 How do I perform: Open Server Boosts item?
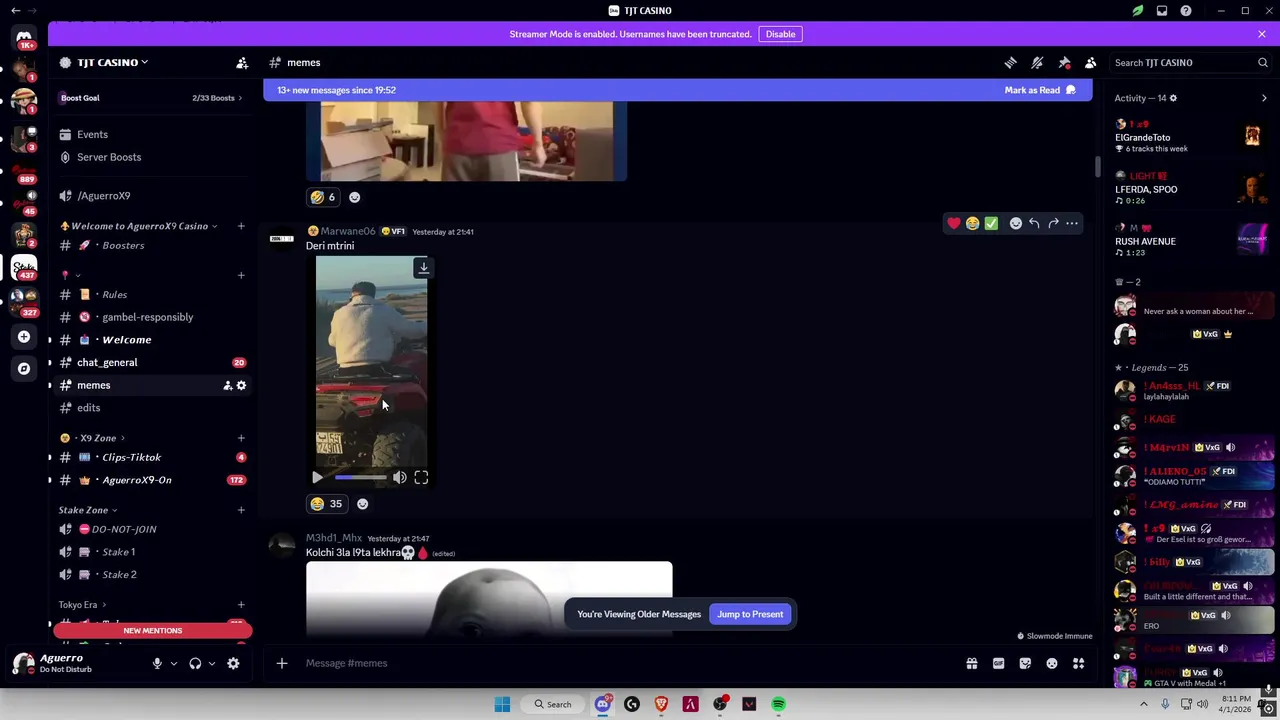152,157
